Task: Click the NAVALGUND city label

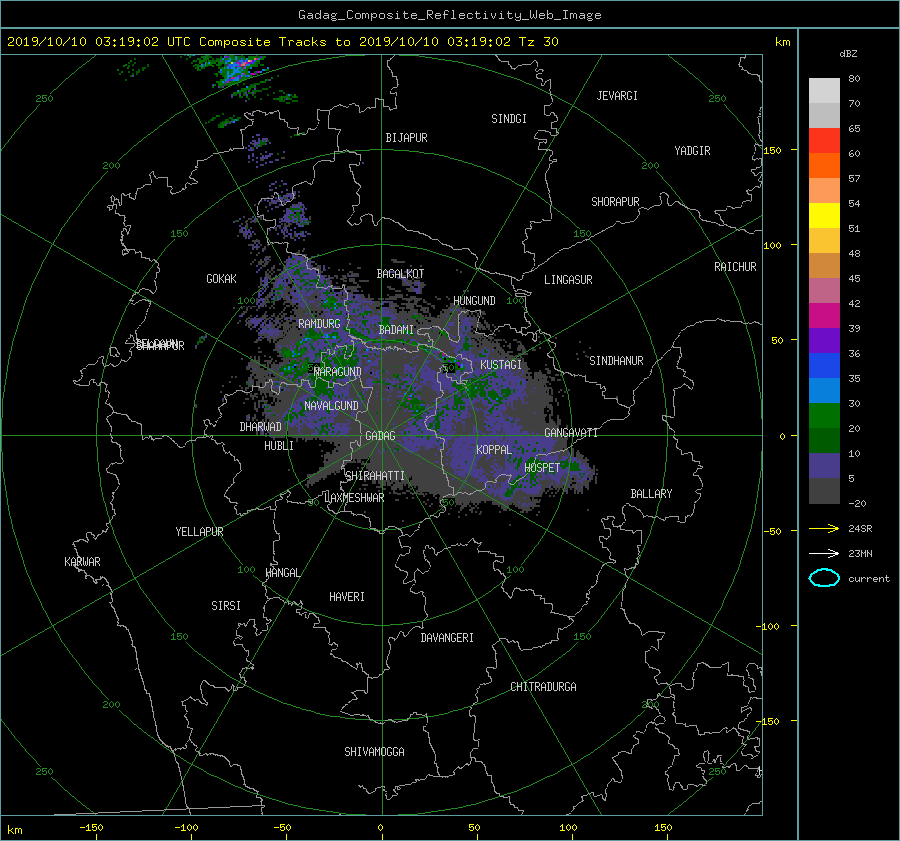Action: tap(331, 406)
